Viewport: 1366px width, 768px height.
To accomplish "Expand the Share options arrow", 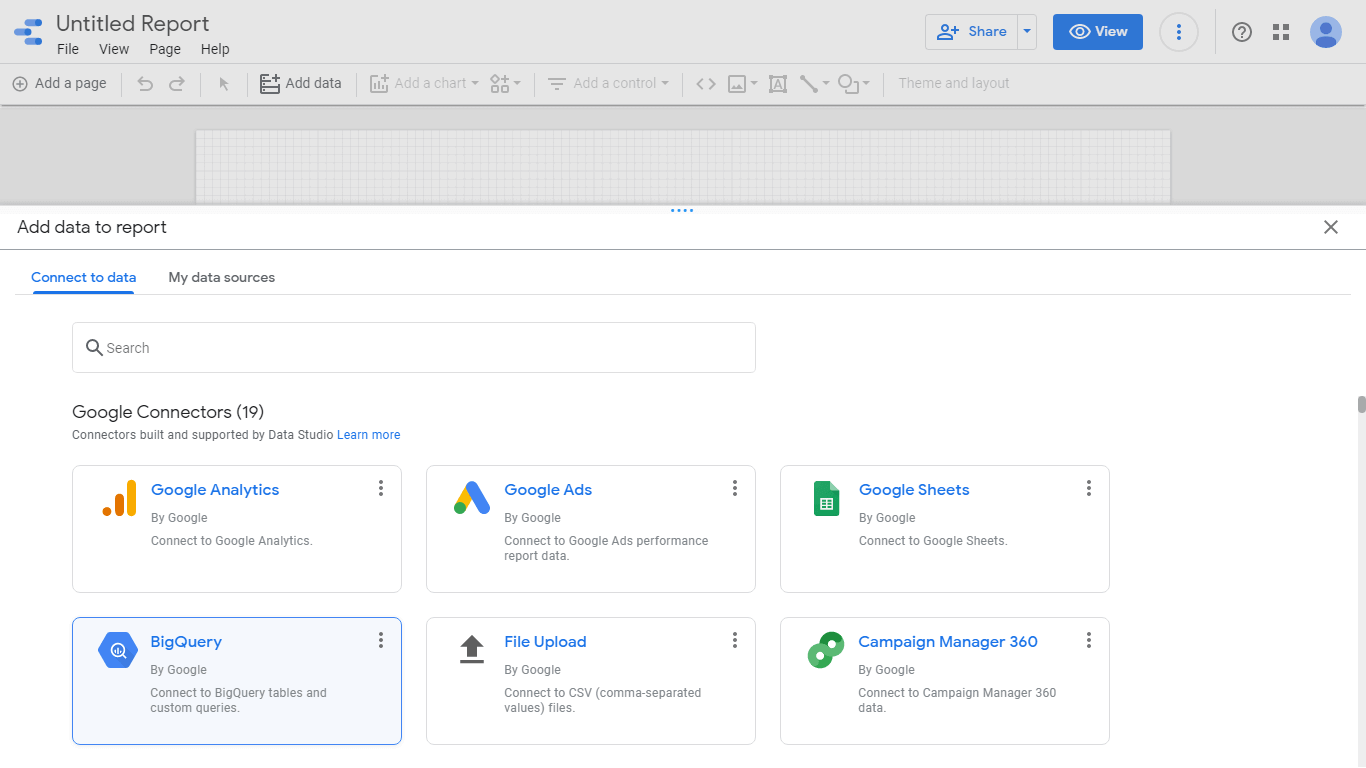I will [x=1027, y=32].
